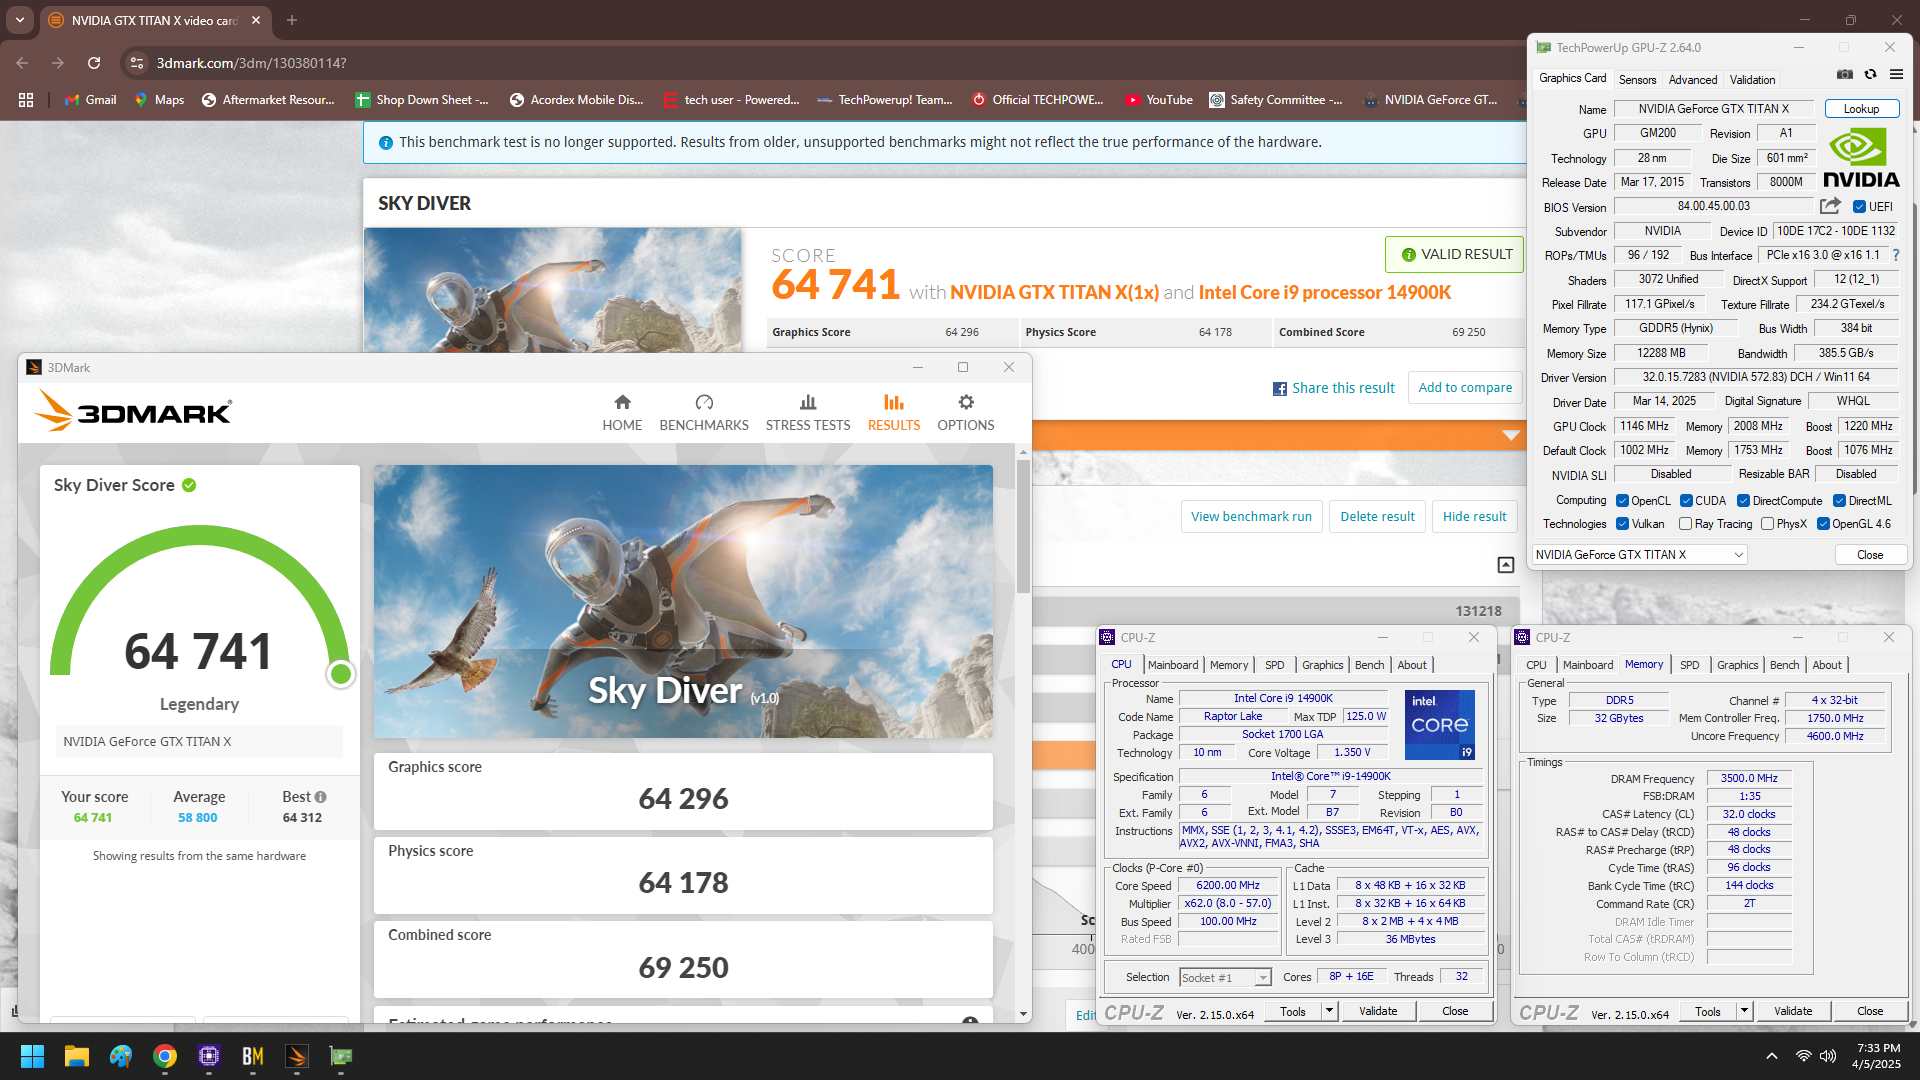
Task: Expand the Tools arrow in left CPU-Z
Action: (1330, 1011)
